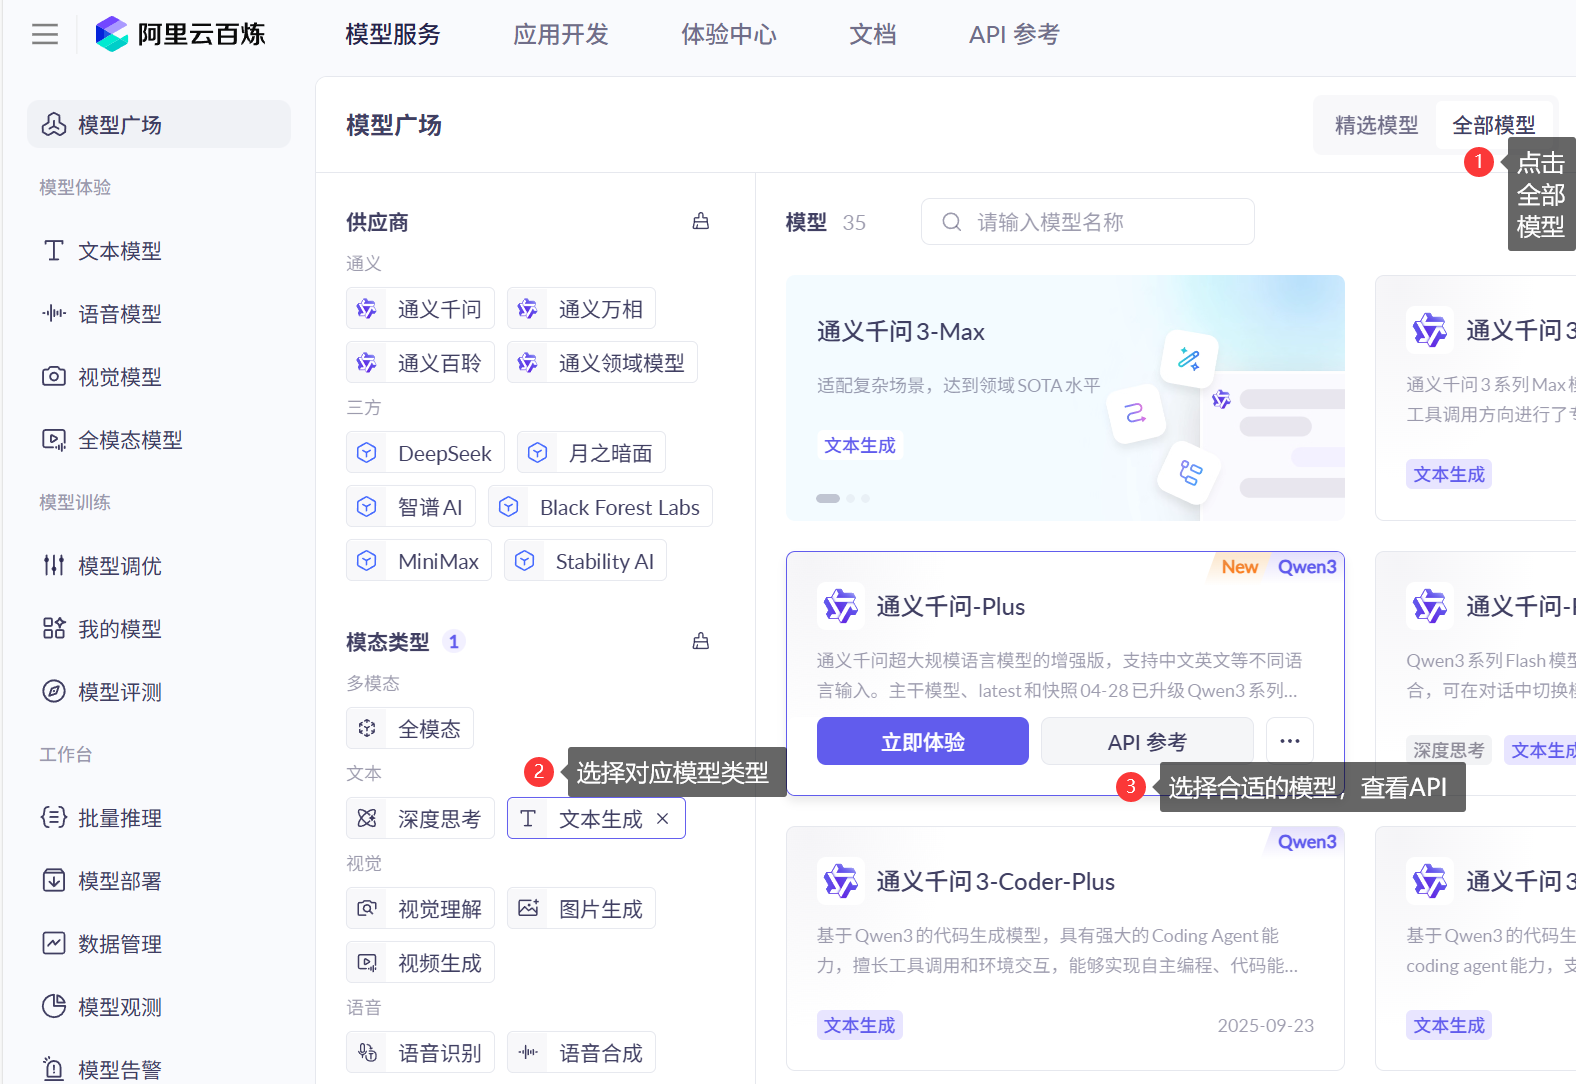The width and height of the screenshot is (1576, 1084).
Task: Click the Alibaba Cloud Bailian logo
Action: (x=181, y=35)
